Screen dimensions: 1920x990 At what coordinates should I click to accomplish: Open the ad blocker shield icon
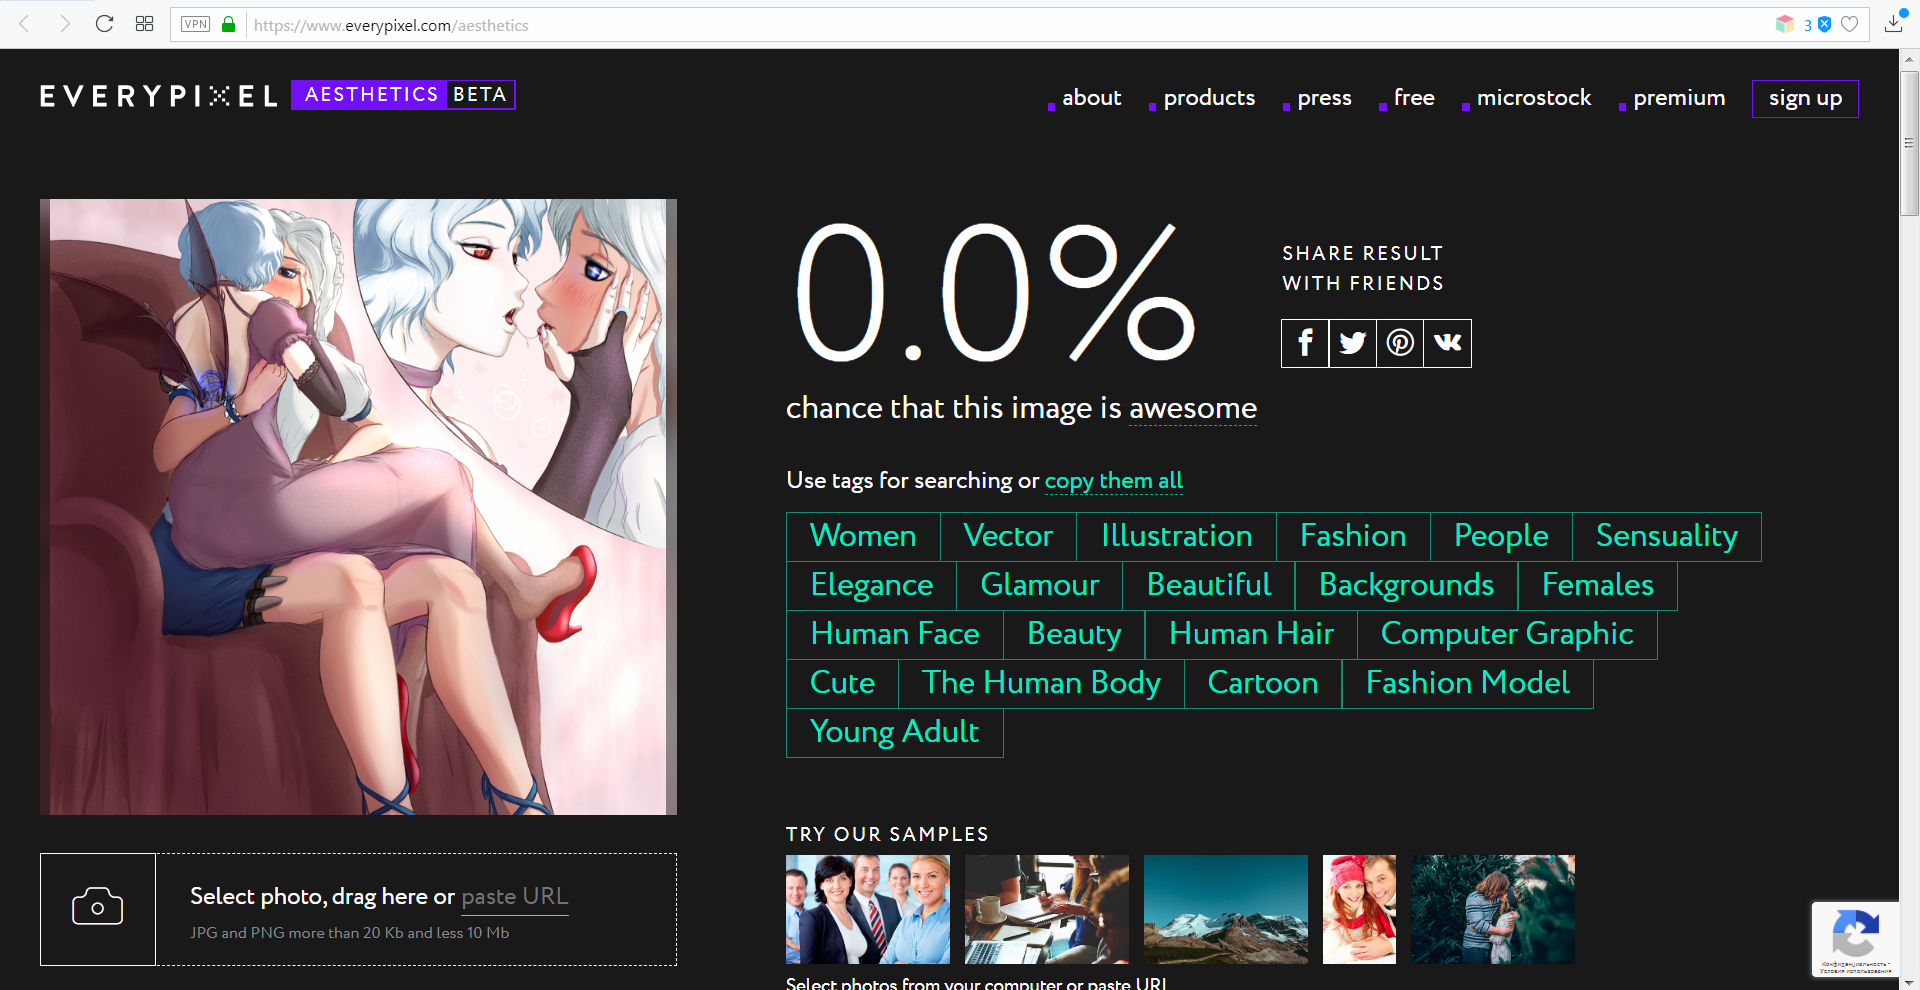(1824, 24)
